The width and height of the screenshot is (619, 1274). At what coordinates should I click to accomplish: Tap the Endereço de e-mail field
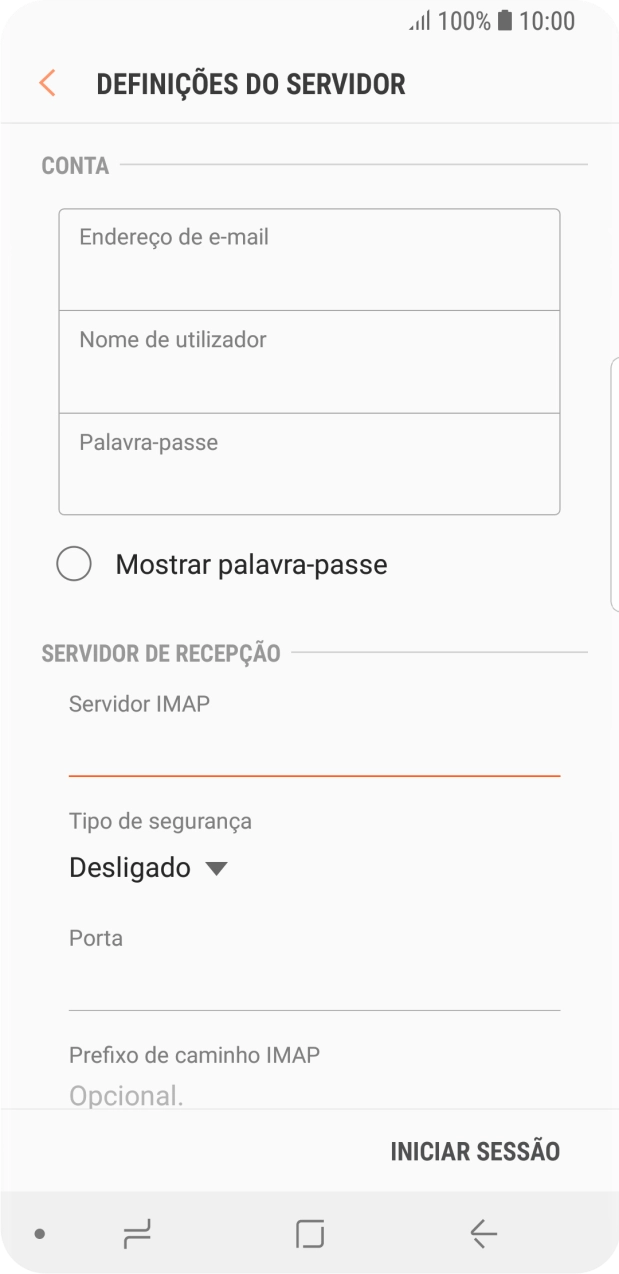(x=309, y=258)
